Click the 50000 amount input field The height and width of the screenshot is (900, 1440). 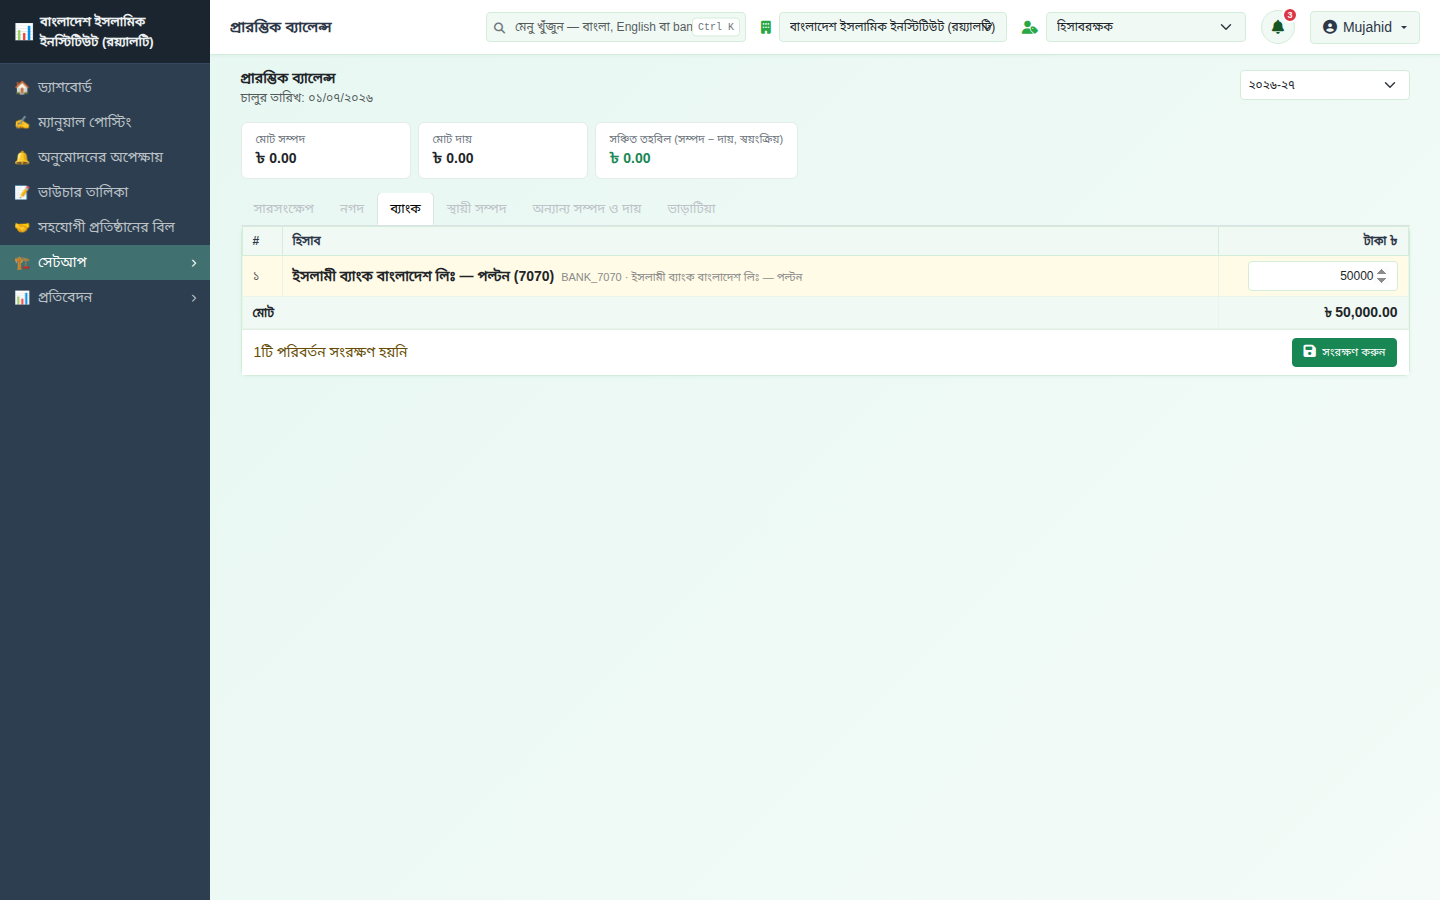1322,276
